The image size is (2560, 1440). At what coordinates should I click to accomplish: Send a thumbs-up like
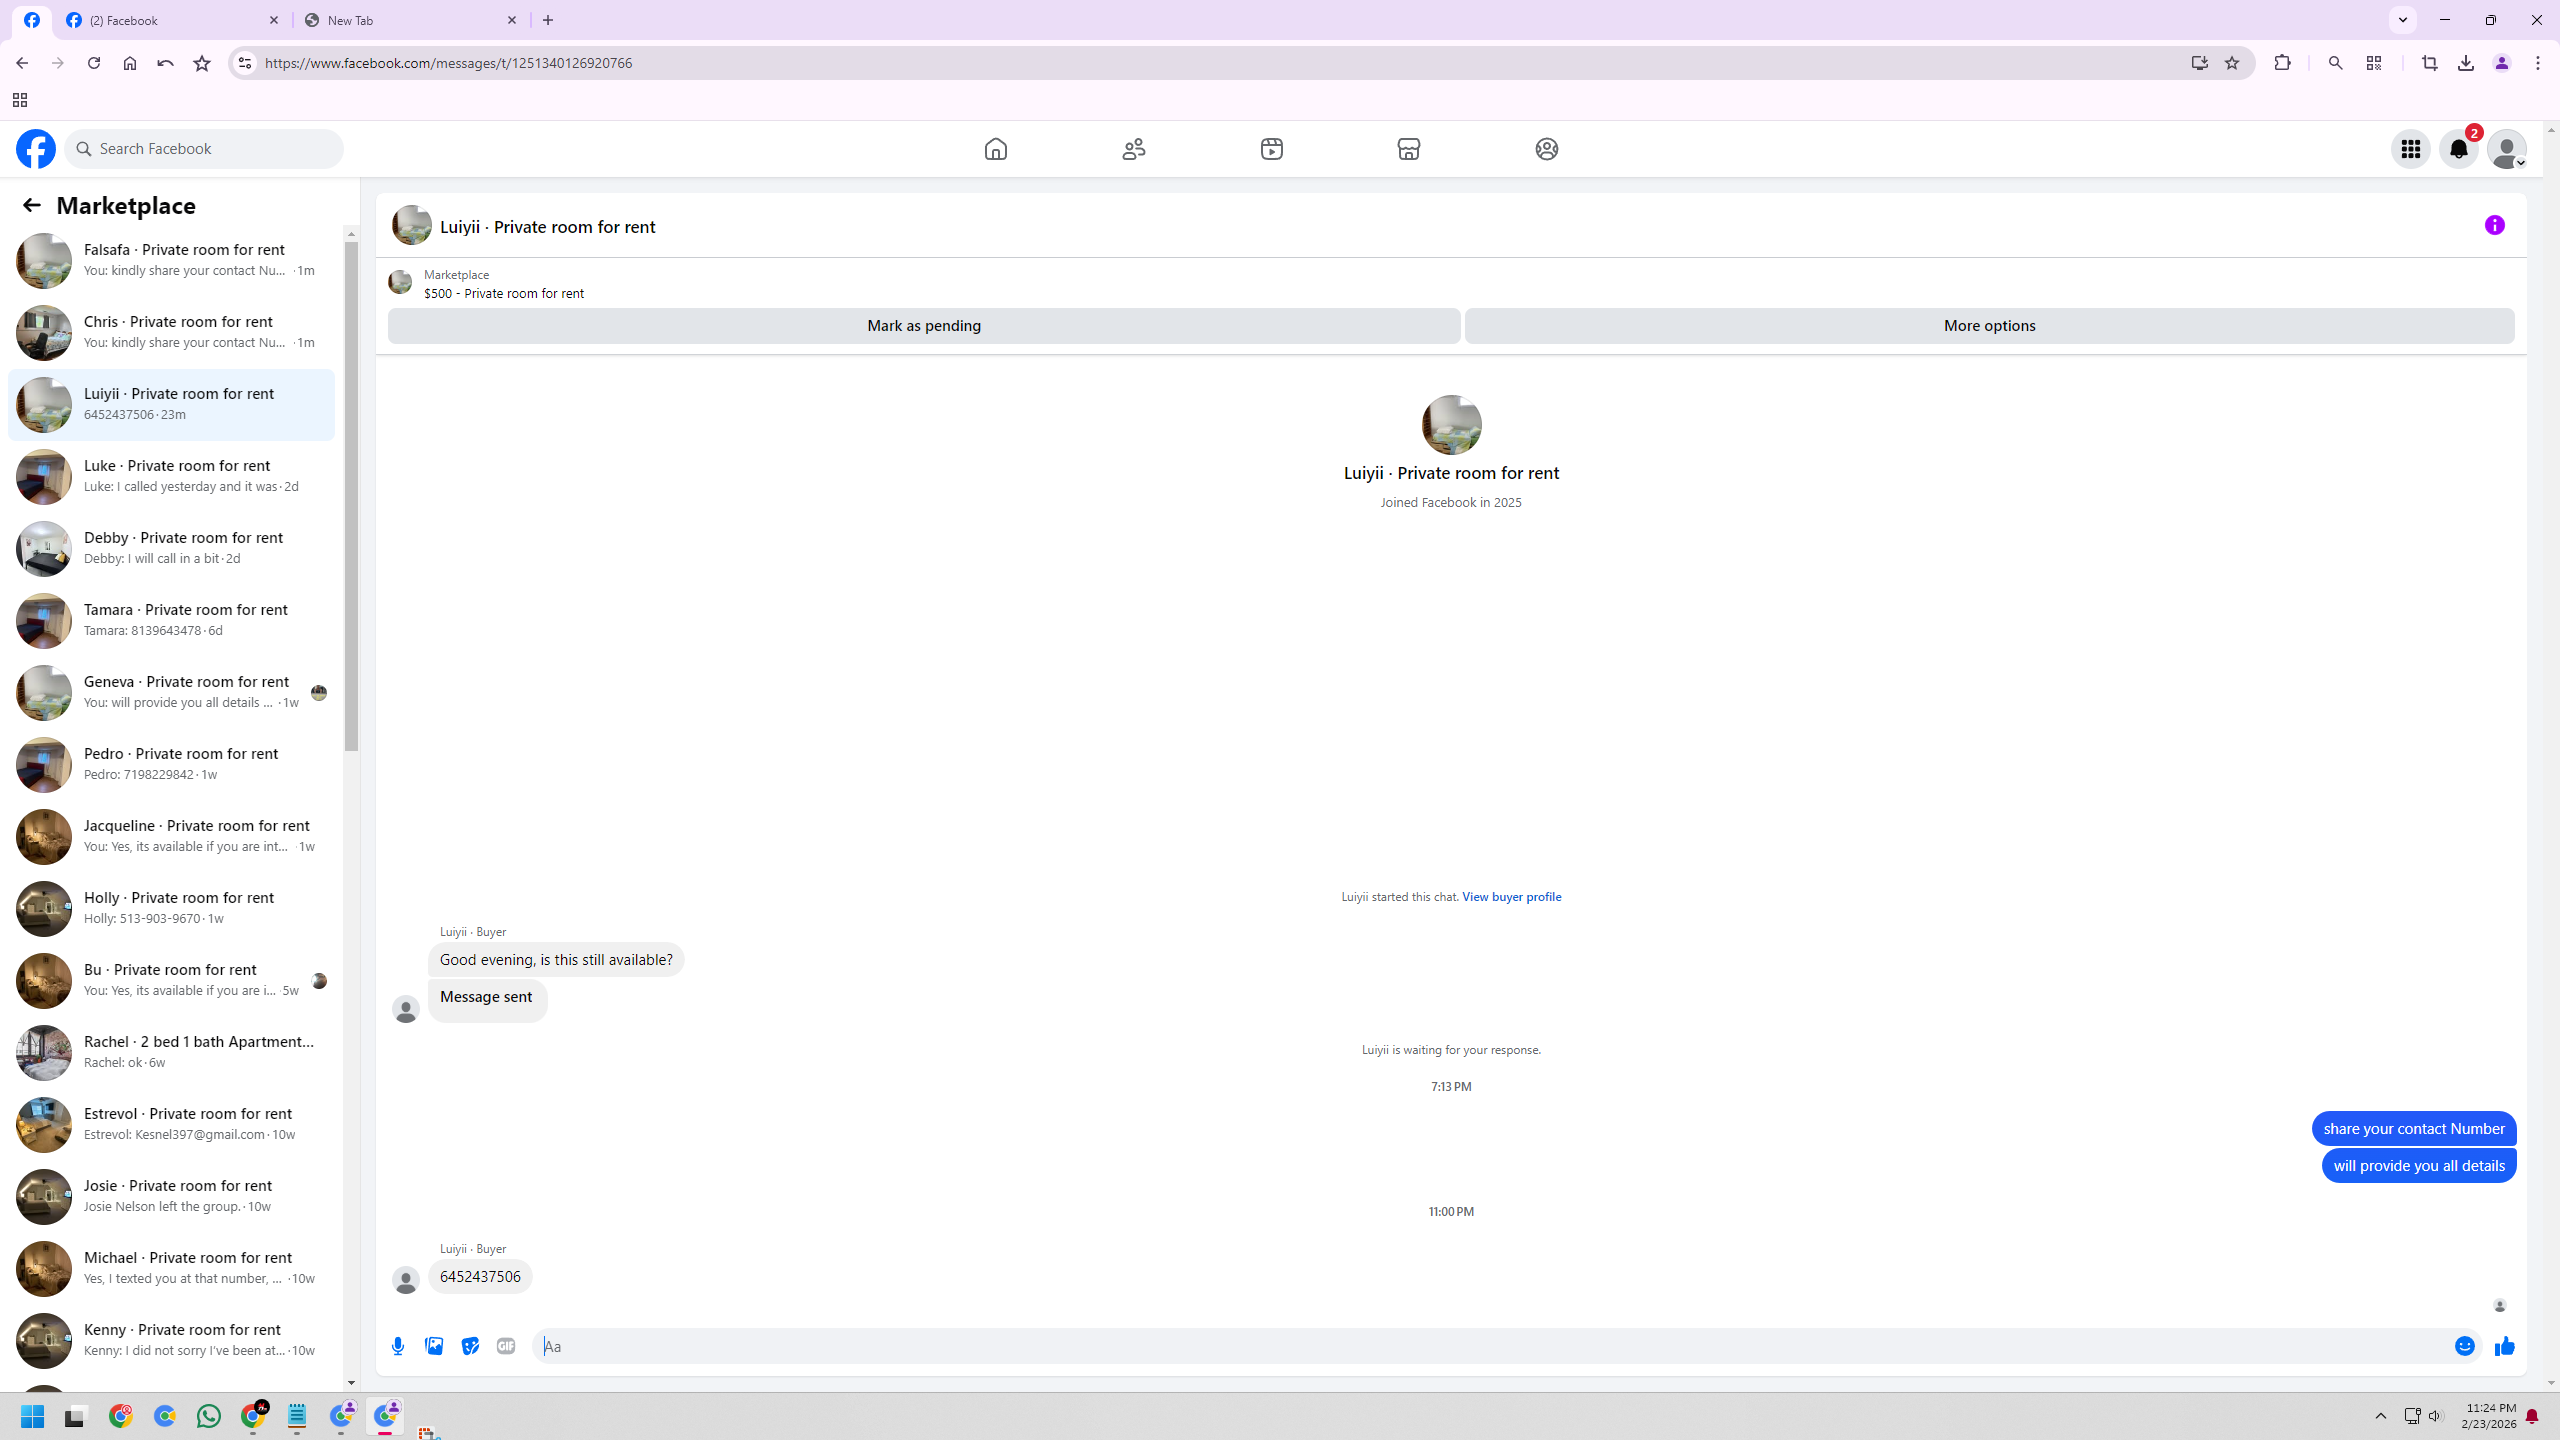[x=2504, y=1346]
